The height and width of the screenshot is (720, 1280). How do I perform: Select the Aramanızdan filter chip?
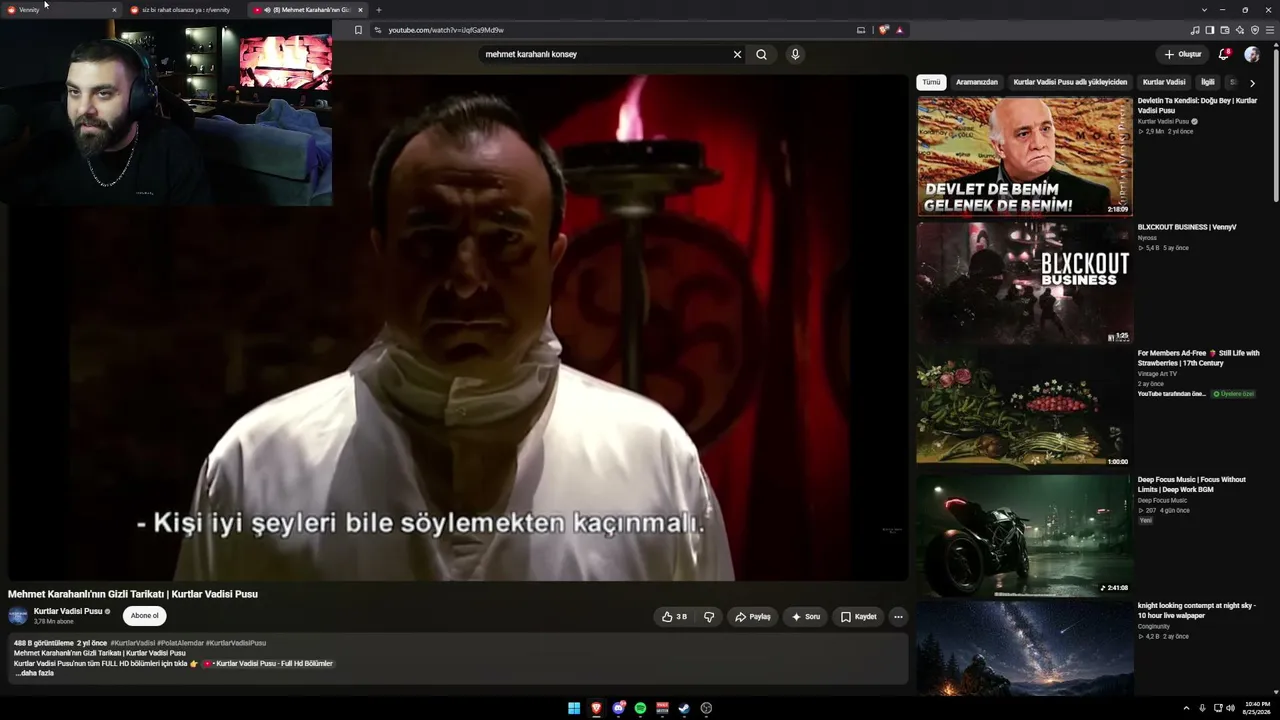(977, 82)
